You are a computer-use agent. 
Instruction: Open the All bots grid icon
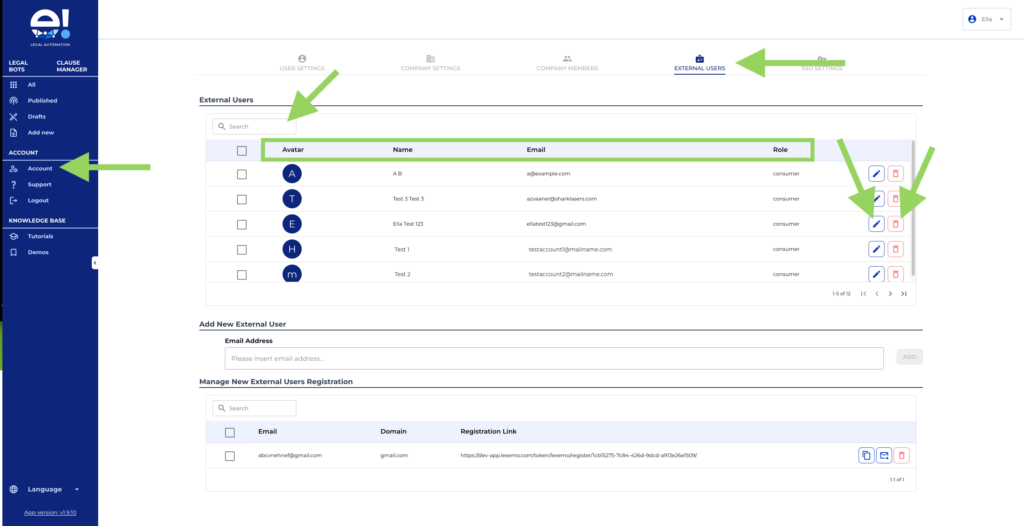coord(13,85)
